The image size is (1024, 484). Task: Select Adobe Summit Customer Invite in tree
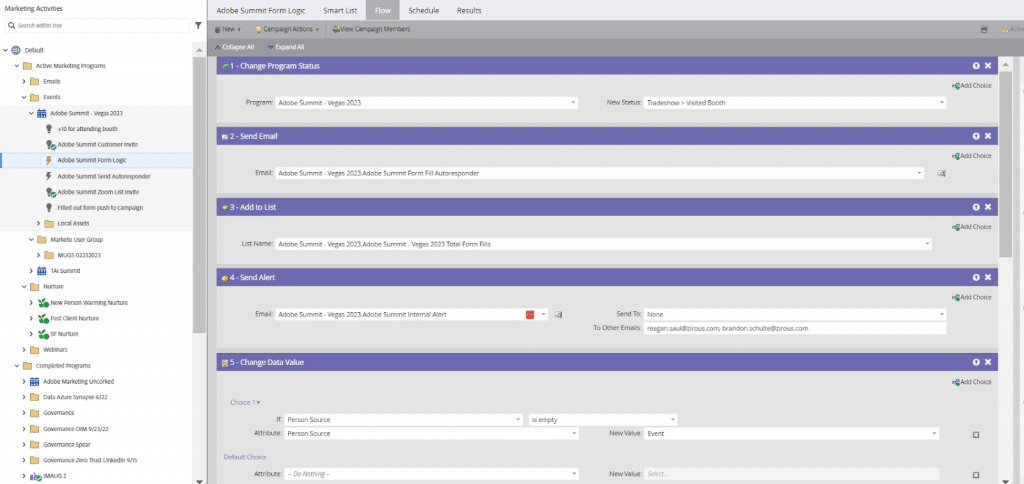tap(97, 144)
